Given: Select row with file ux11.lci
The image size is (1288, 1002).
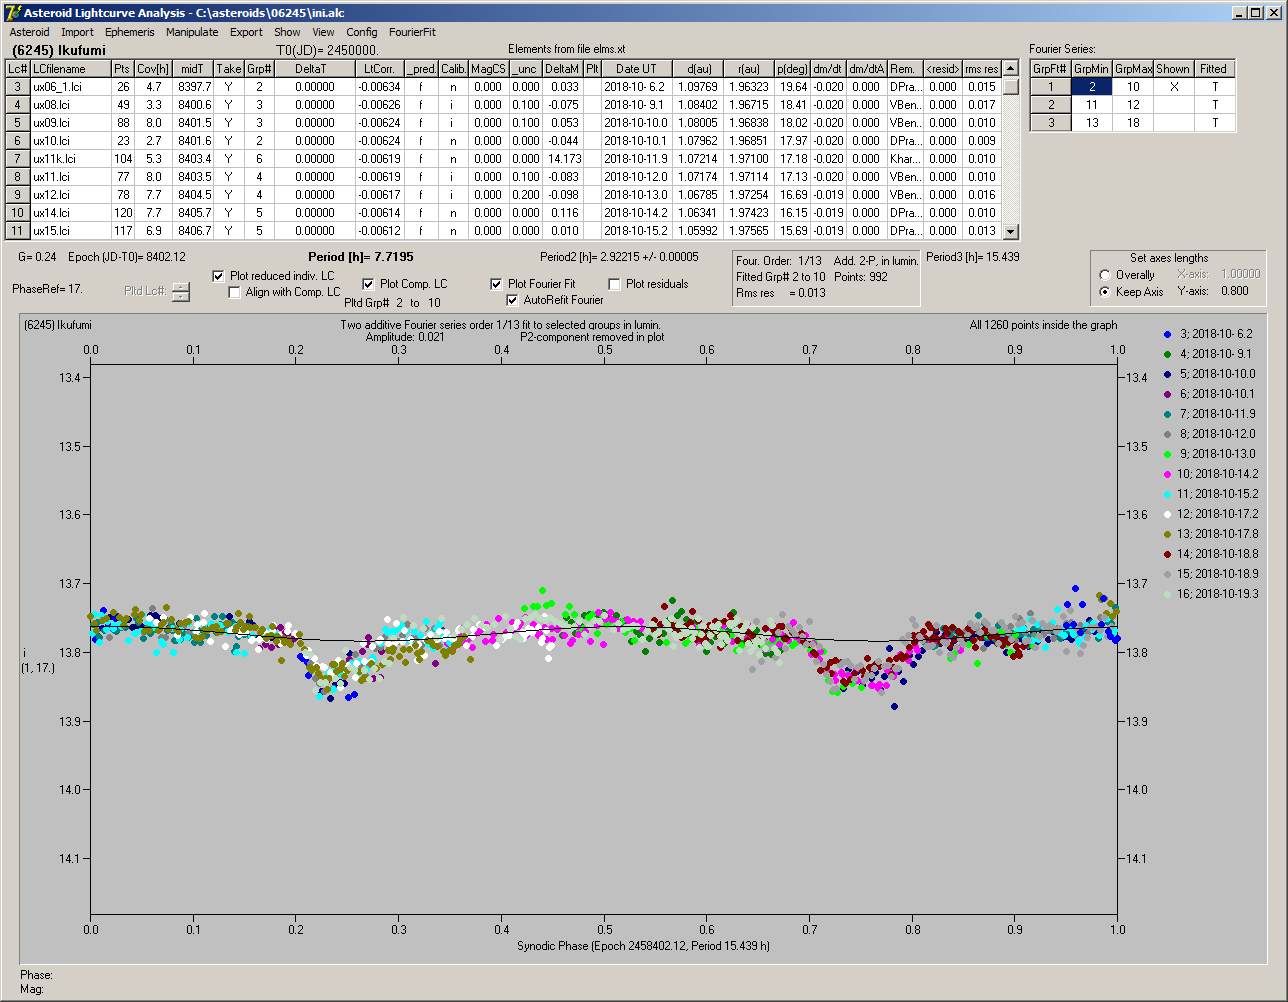Looking at the screenshot, I should 504,177.
